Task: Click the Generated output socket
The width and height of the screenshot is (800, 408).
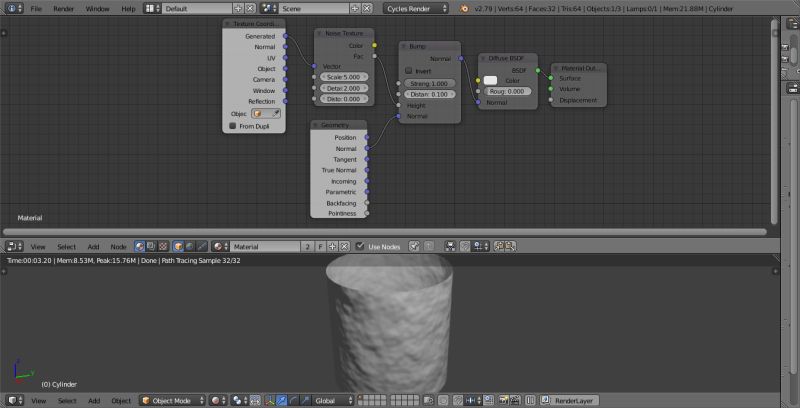Action: click(x=285, y=36)
